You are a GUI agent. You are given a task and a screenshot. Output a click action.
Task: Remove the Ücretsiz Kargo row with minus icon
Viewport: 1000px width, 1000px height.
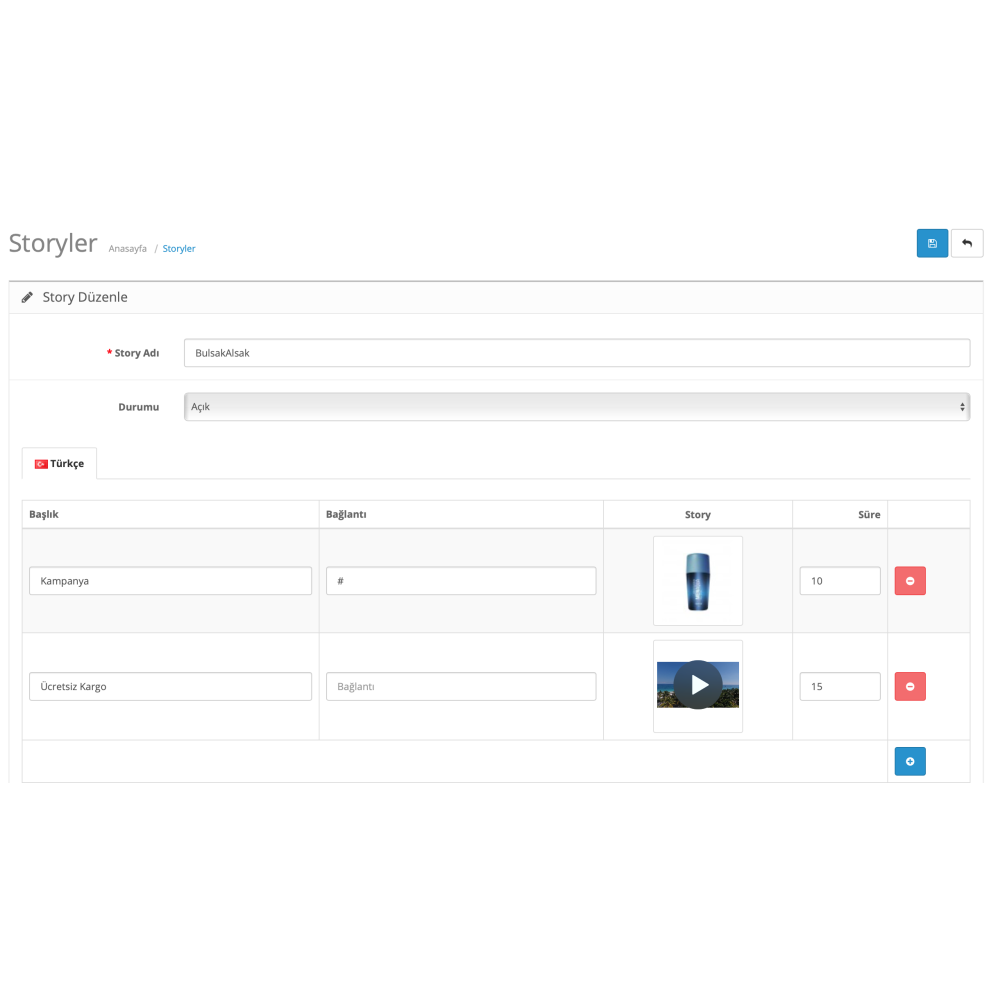click(x=910, y=686)
